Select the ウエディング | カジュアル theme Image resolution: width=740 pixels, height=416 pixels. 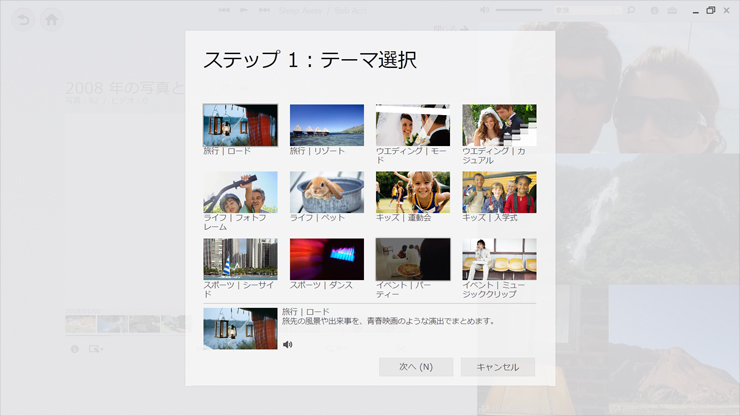pyautogui.click(x=499, y=125)
